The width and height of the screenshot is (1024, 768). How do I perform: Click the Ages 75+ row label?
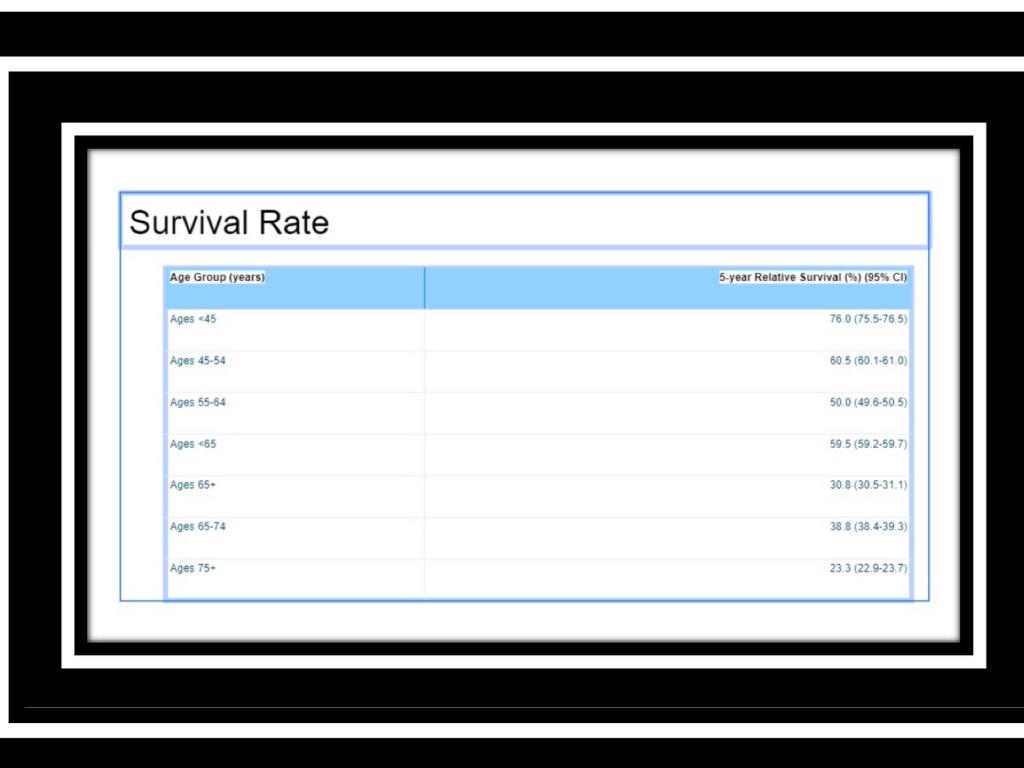click(x=193, y=568)
